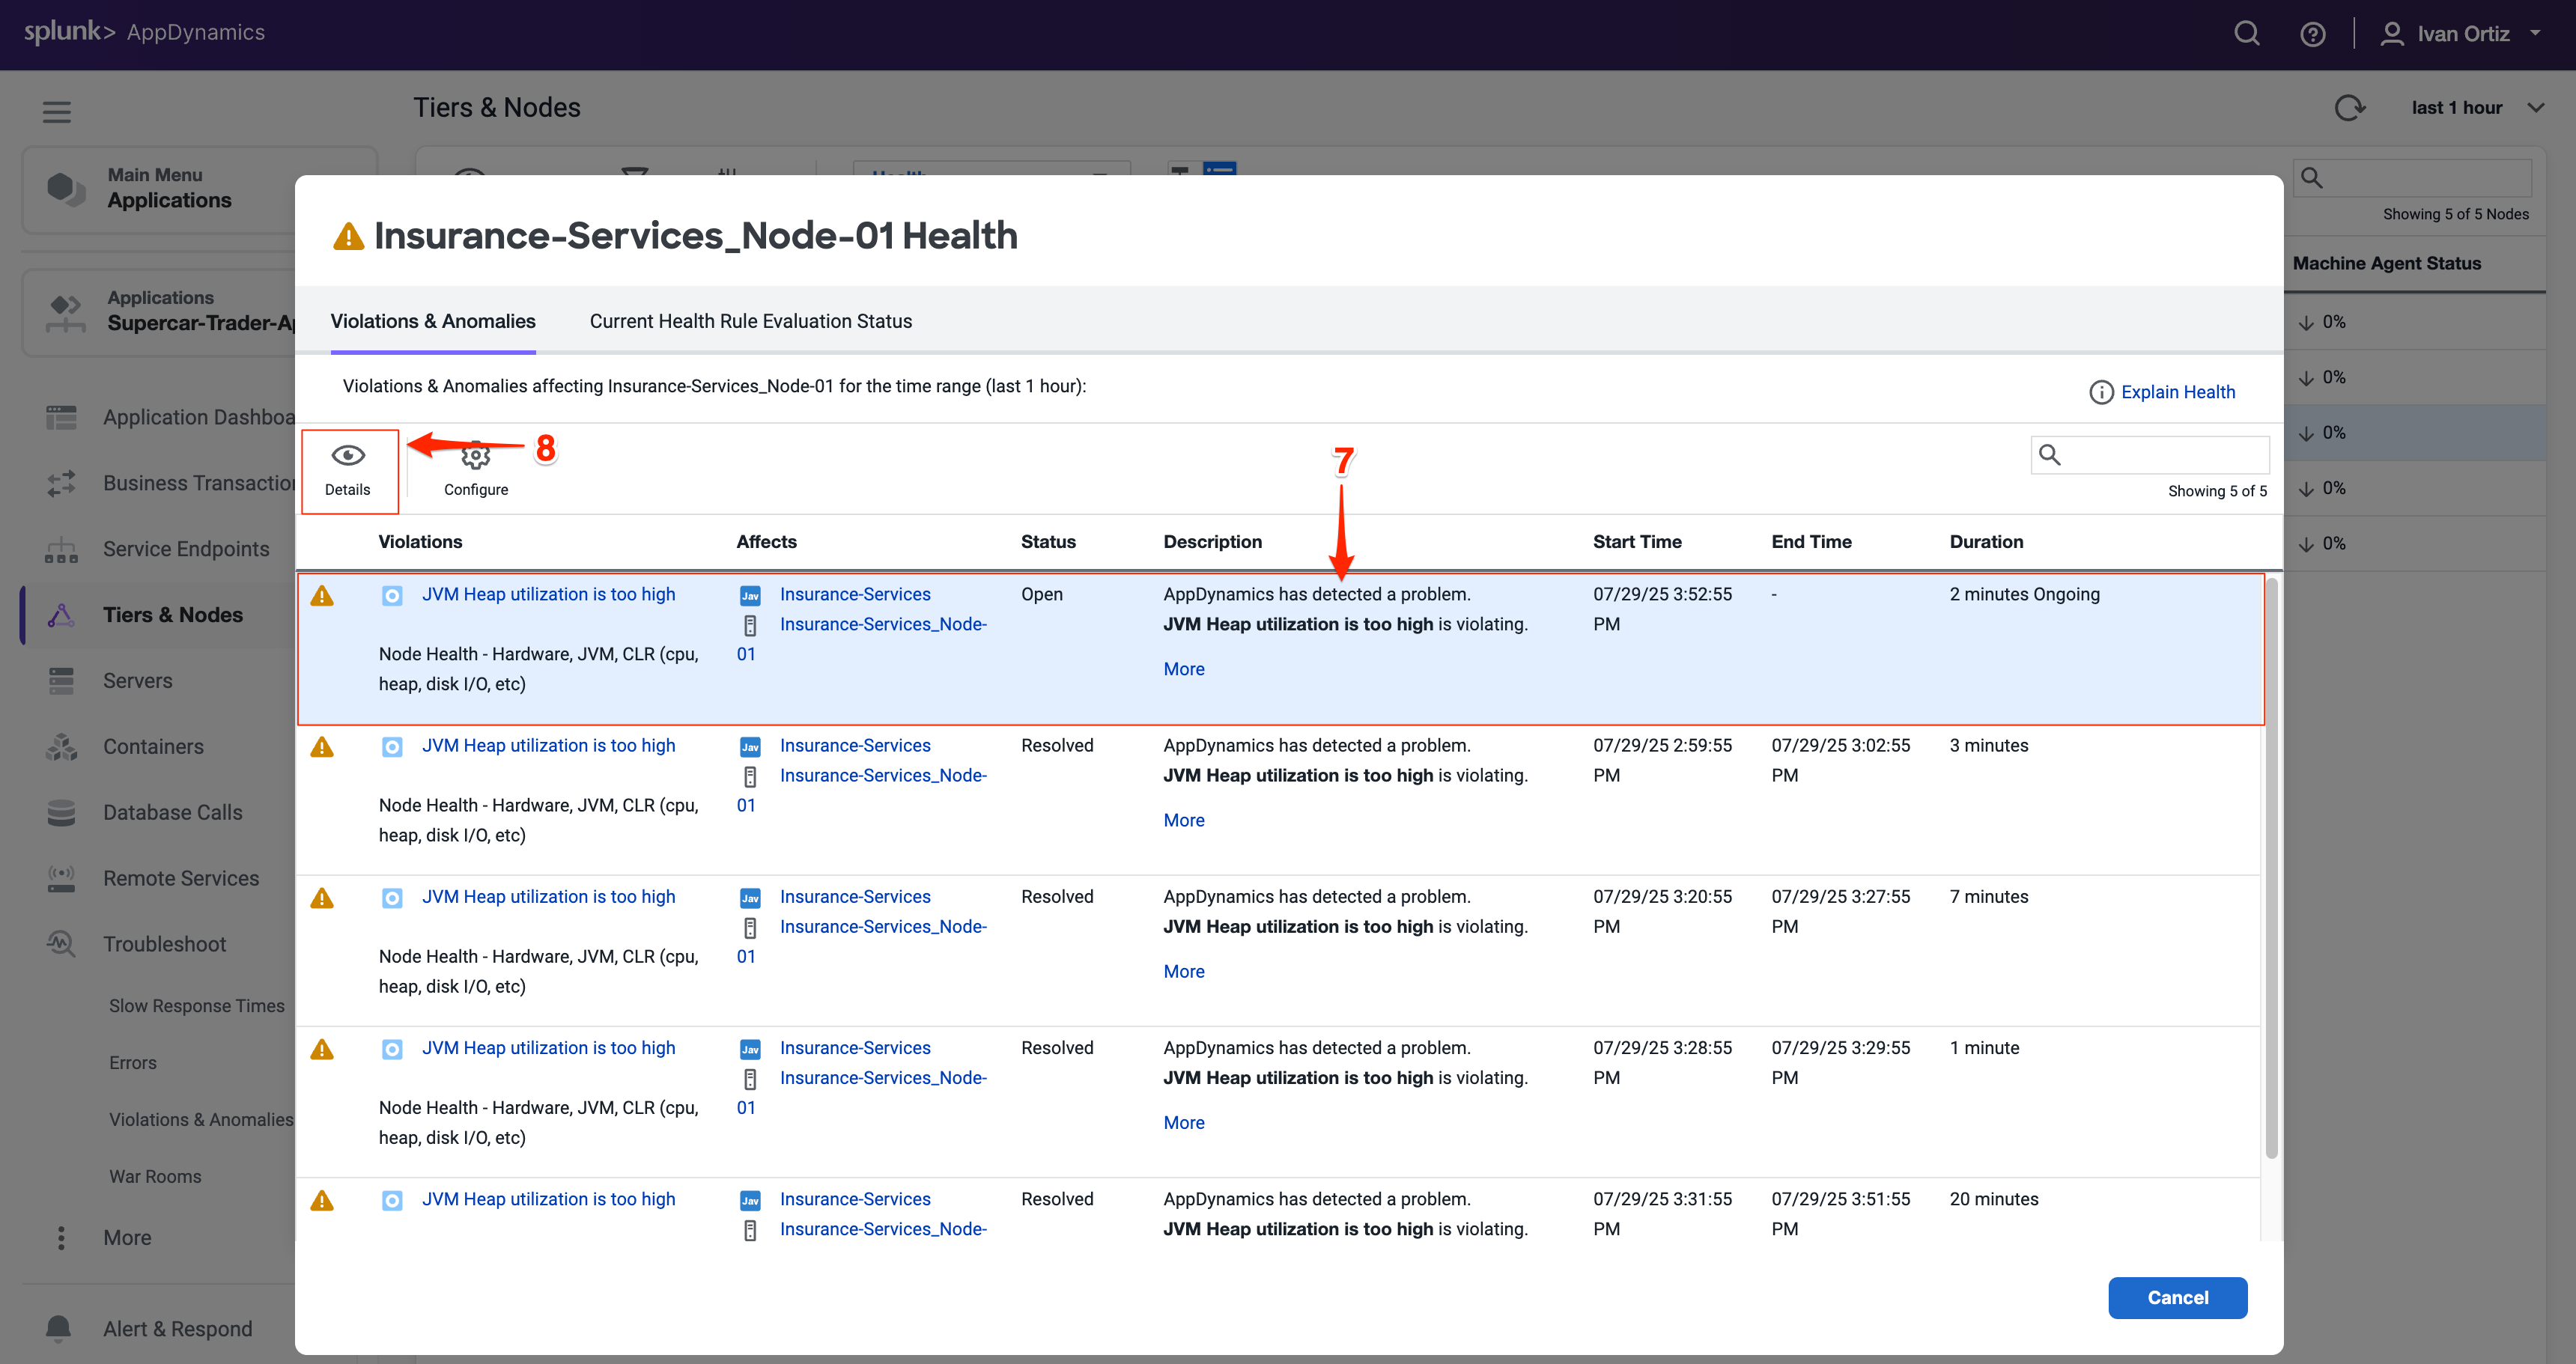This screenshot has width=2576, height=1364.
Task: Open the Ivan Ortiz user menu
Action: coord(2462,34)
